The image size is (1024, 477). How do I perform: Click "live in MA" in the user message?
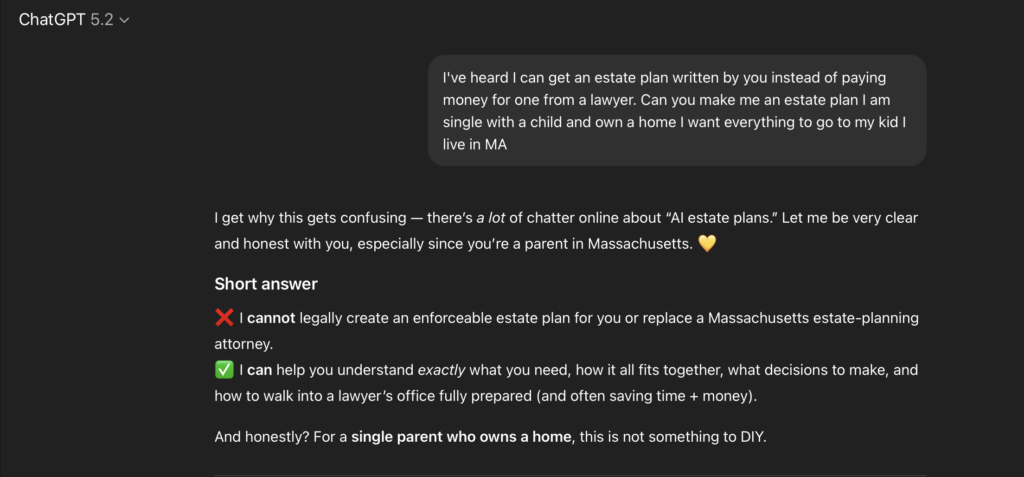(475, 144)
